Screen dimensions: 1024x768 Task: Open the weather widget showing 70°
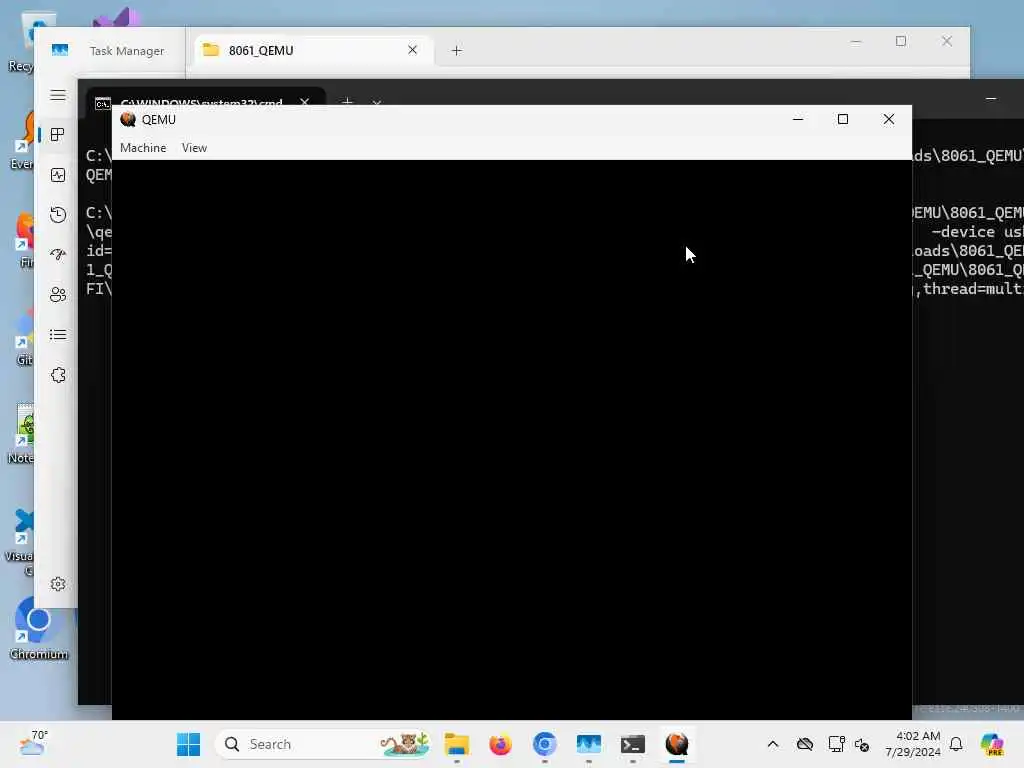coord(33,744)
